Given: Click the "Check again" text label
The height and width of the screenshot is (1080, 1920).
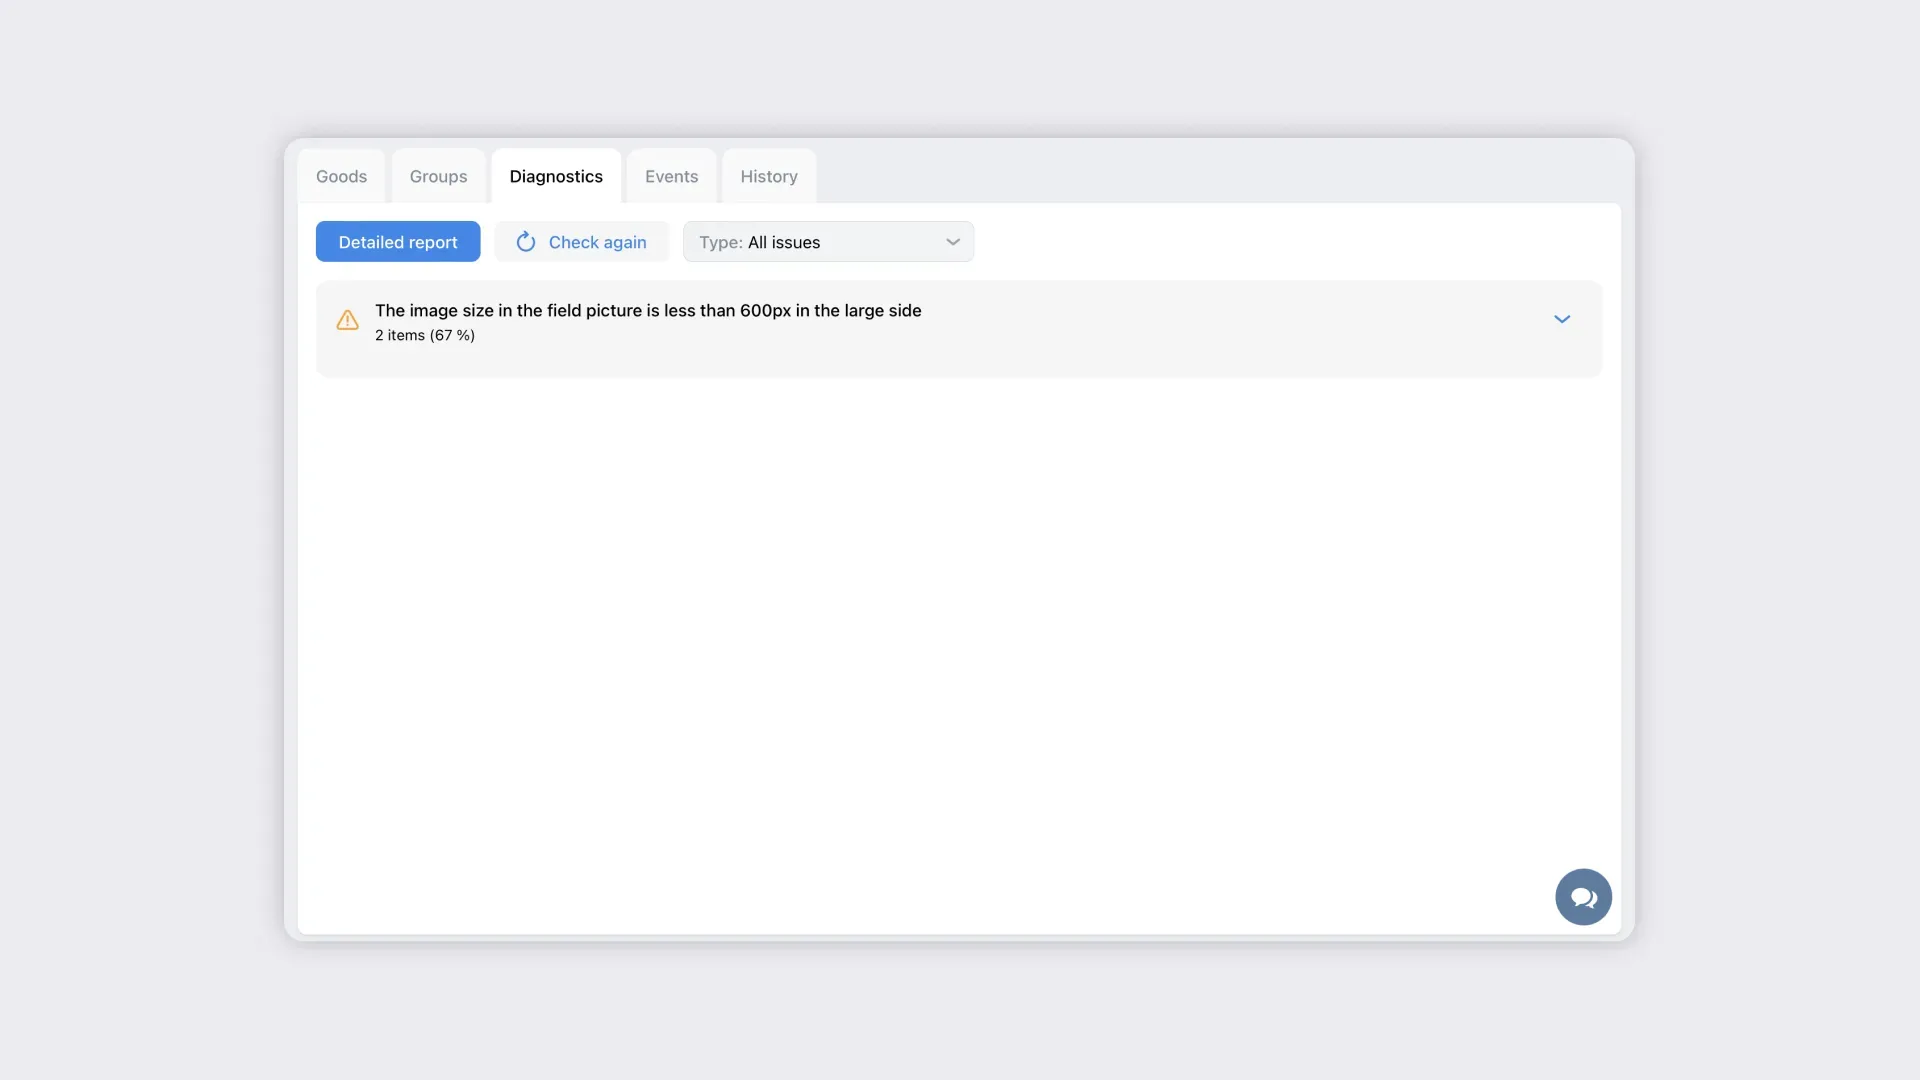Looking at the screenshot, I should point(597,242).
